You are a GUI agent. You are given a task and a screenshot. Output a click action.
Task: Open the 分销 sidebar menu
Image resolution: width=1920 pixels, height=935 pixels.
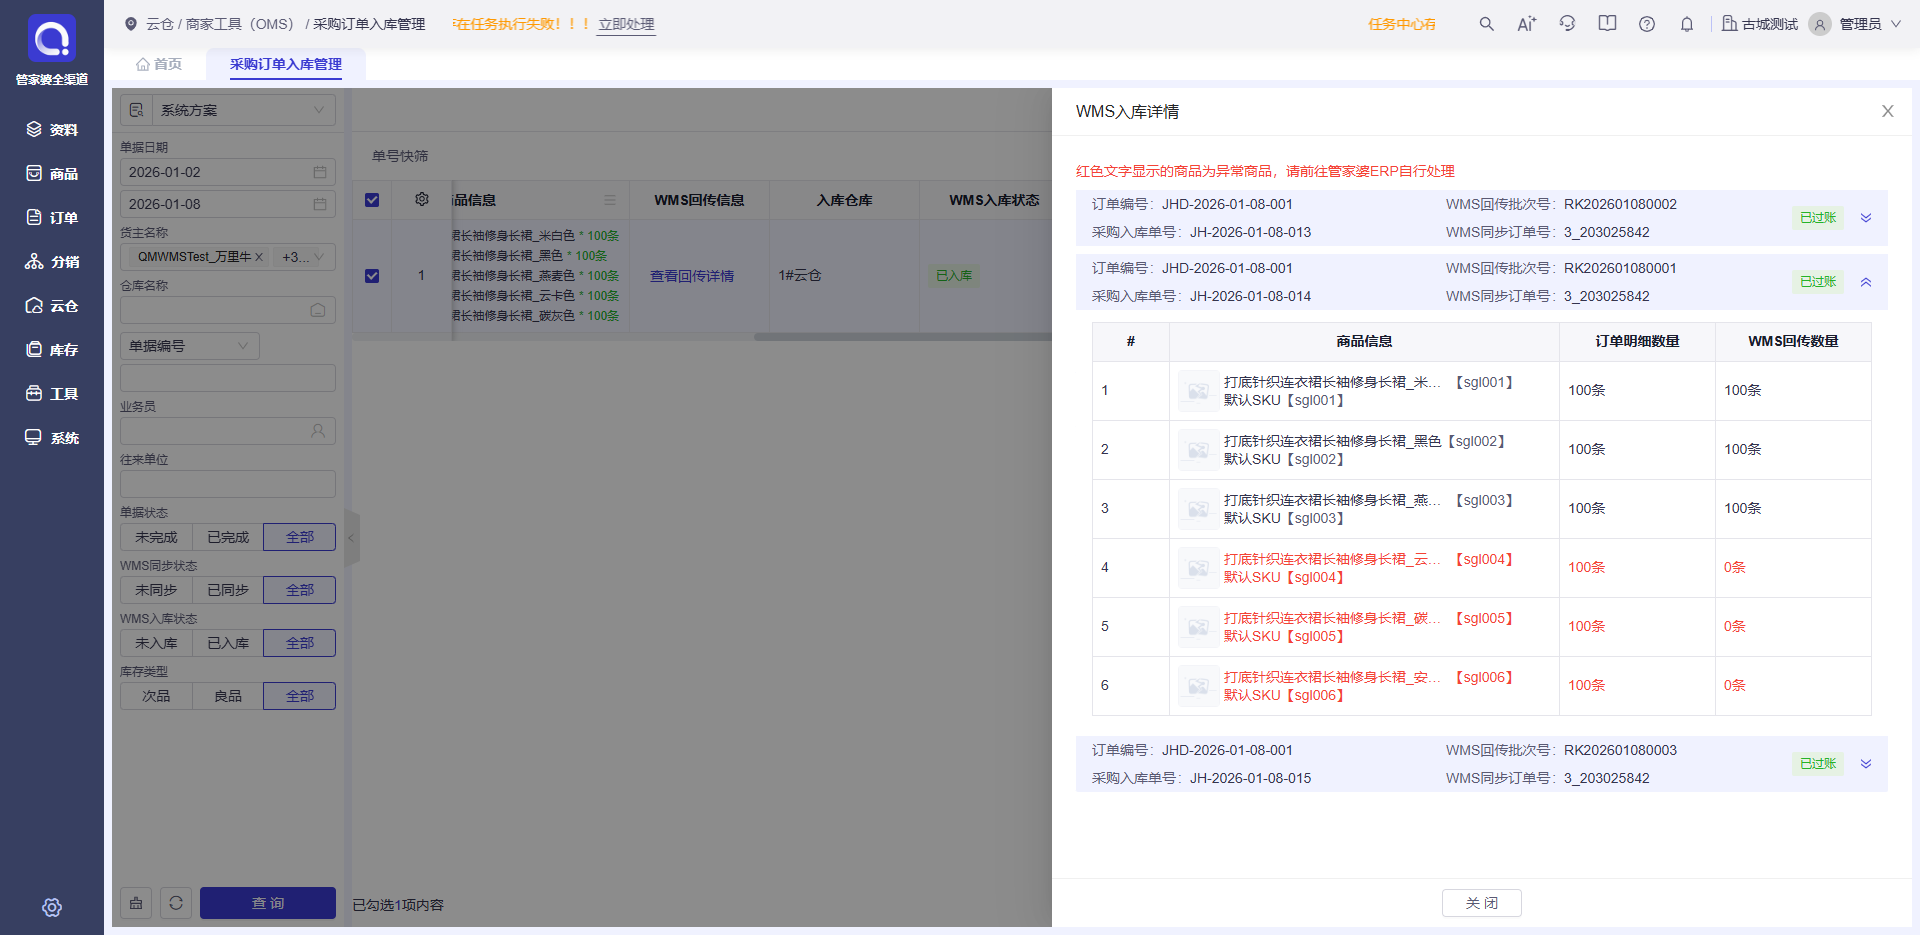[x=52, y=262]
